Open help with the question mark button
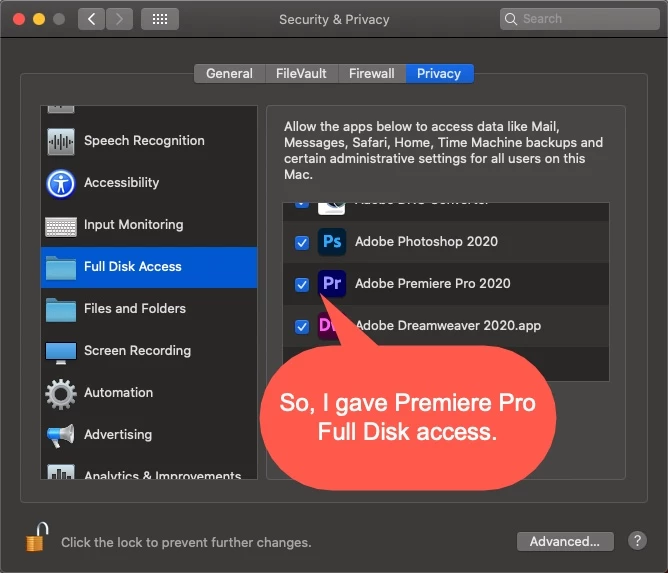The image size is (668, 573). 637,541
